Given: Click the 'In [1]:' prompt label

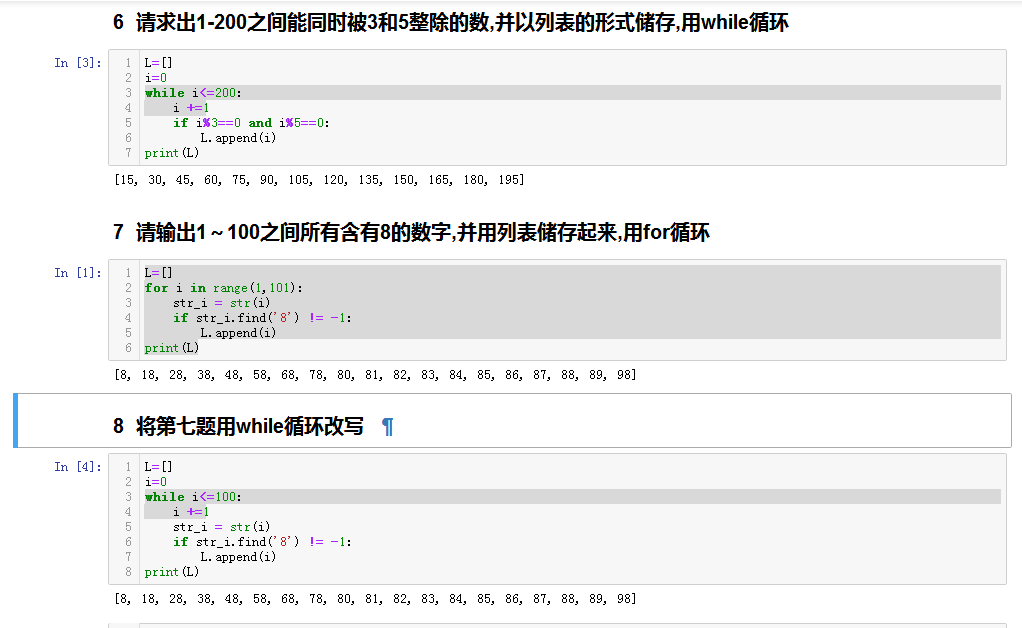Looking at the screenshot, I should click(78, 272).
